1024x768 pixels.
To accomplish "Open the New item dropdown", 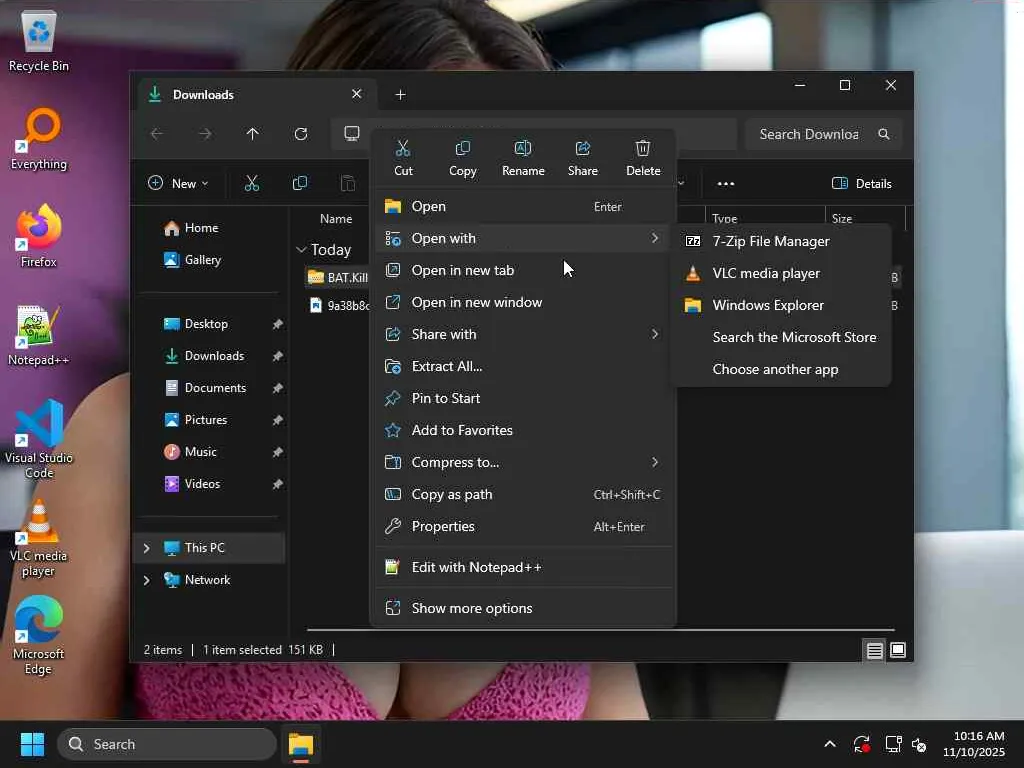I will tap(178, 183).
